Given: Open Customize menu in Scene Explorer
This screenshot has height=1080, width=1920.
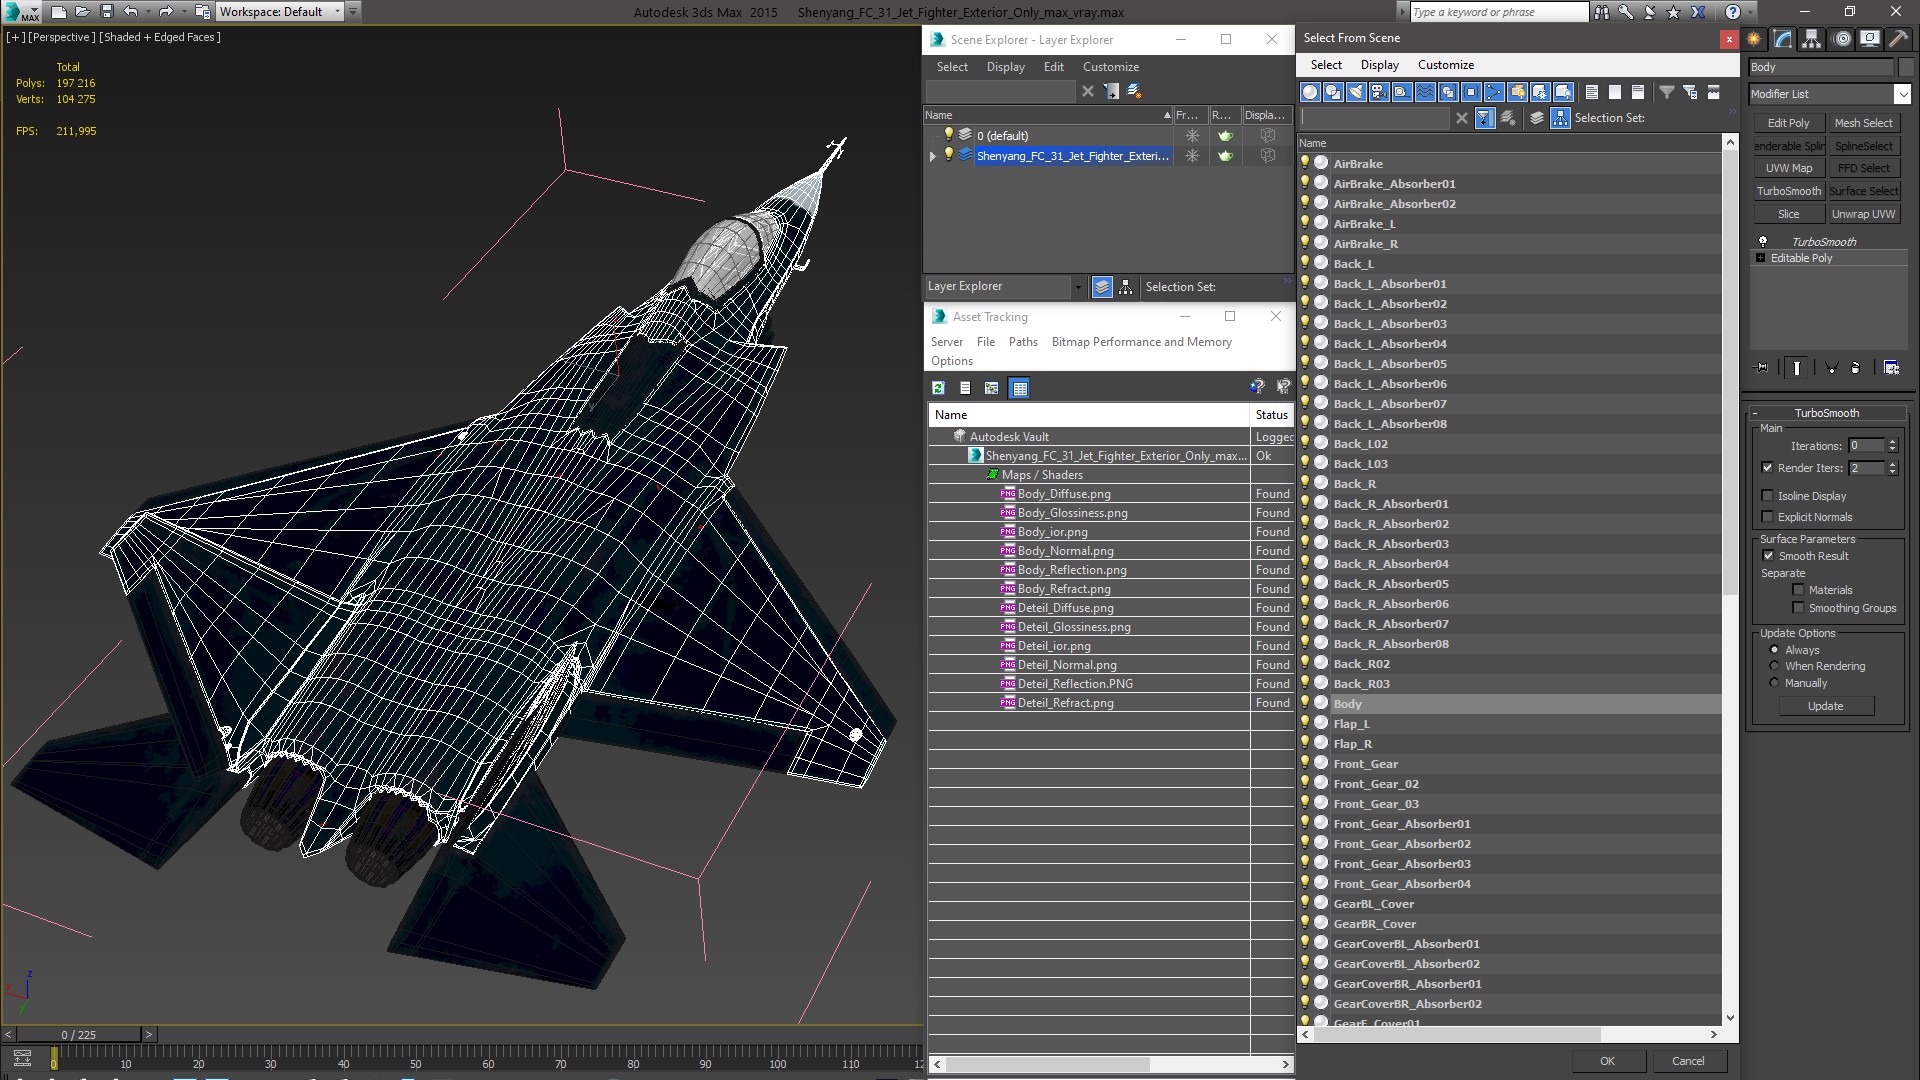Looking at the screenshot, I should 1111,67.
